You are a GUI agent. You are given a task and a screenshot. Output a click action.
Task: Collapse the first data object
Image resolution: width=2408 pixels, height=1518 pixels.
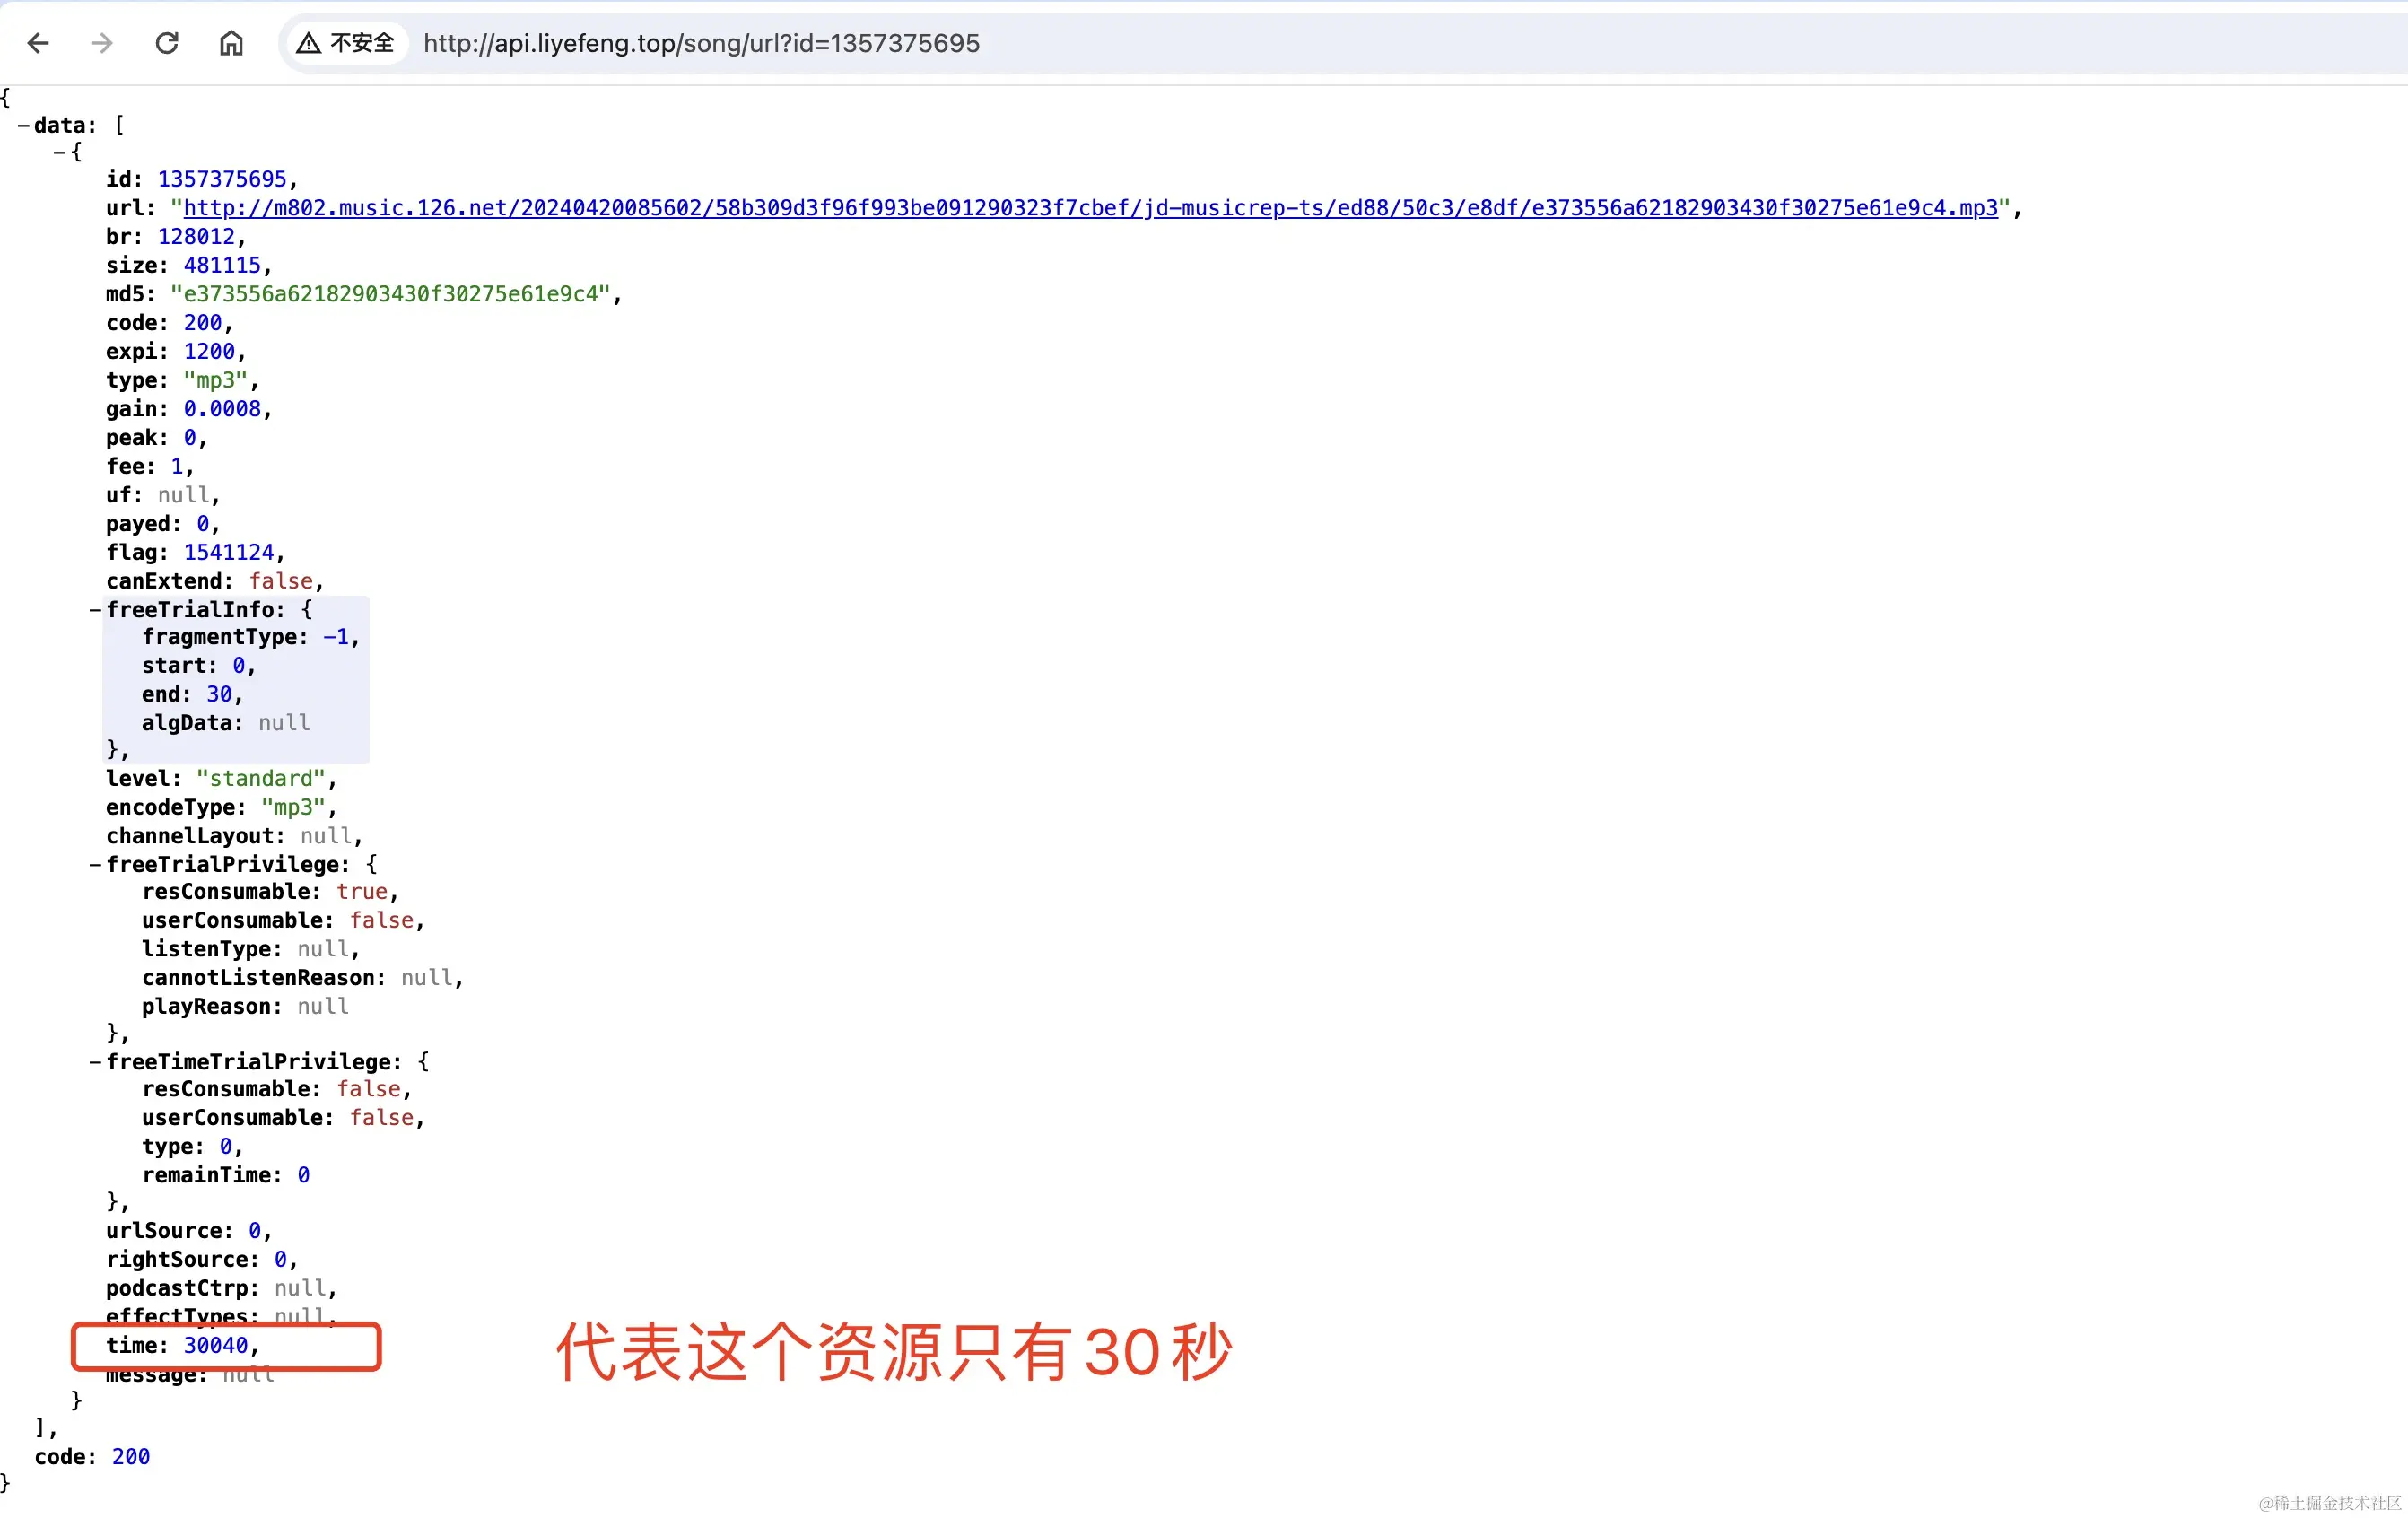point(59,152)
